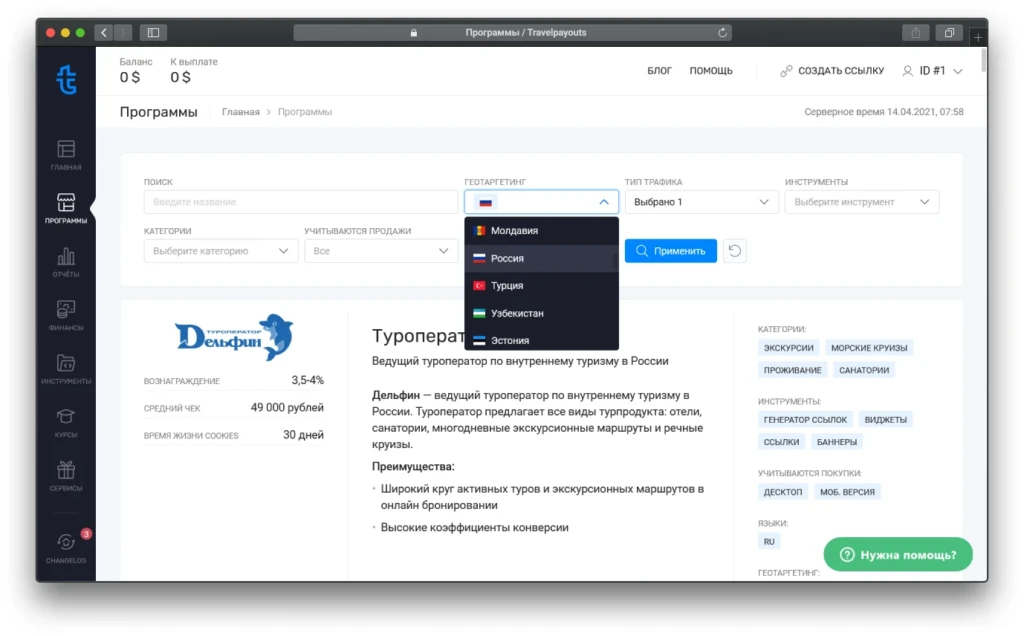Open the Геотаргетинг dropdown
Image resolution: width=1024 pixels, height=636 pixels.
coord(541,202)
